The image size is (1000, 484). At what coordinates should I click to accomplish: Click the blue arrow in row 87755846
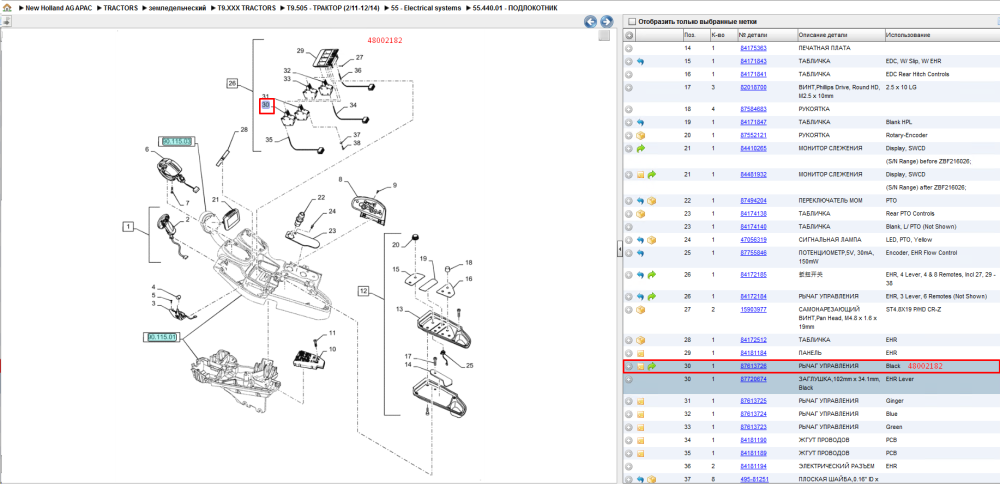tap(640, 253)
